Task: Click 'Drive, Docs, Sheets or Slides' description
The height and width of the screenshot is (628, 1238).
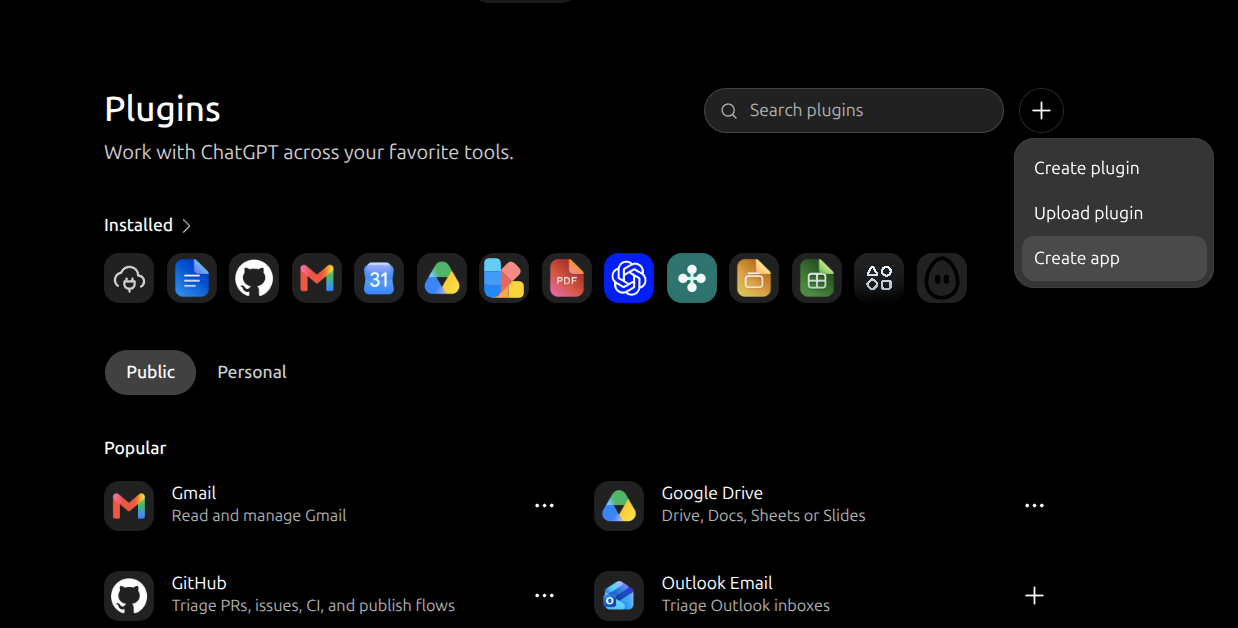Action: point(764,516)
